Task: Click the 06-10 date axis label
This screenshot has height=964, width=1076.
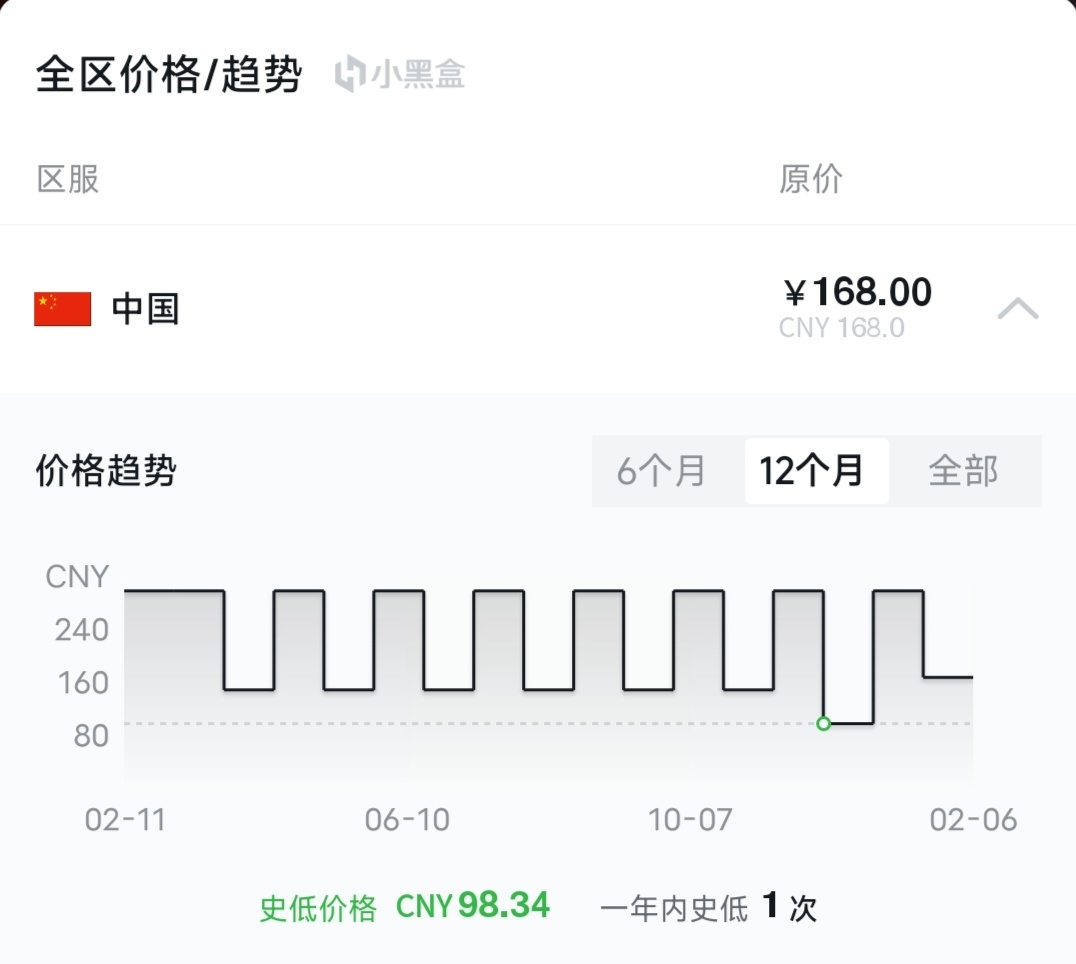Action: click(407, 820)
